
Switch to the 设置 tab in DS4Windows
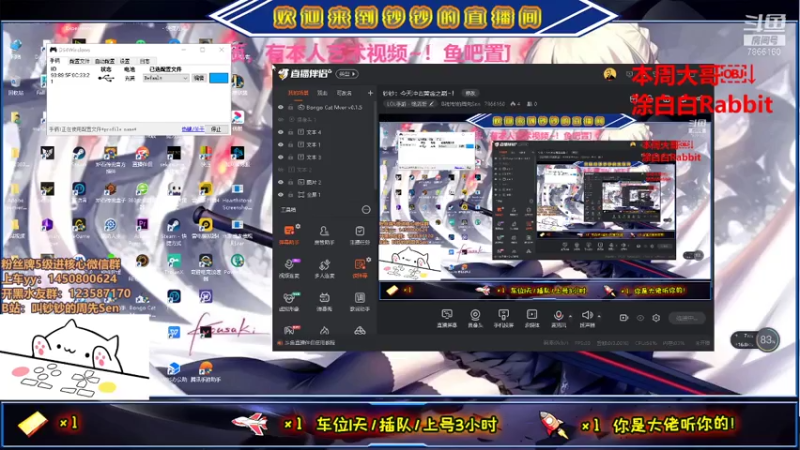(x=125, y=61)
